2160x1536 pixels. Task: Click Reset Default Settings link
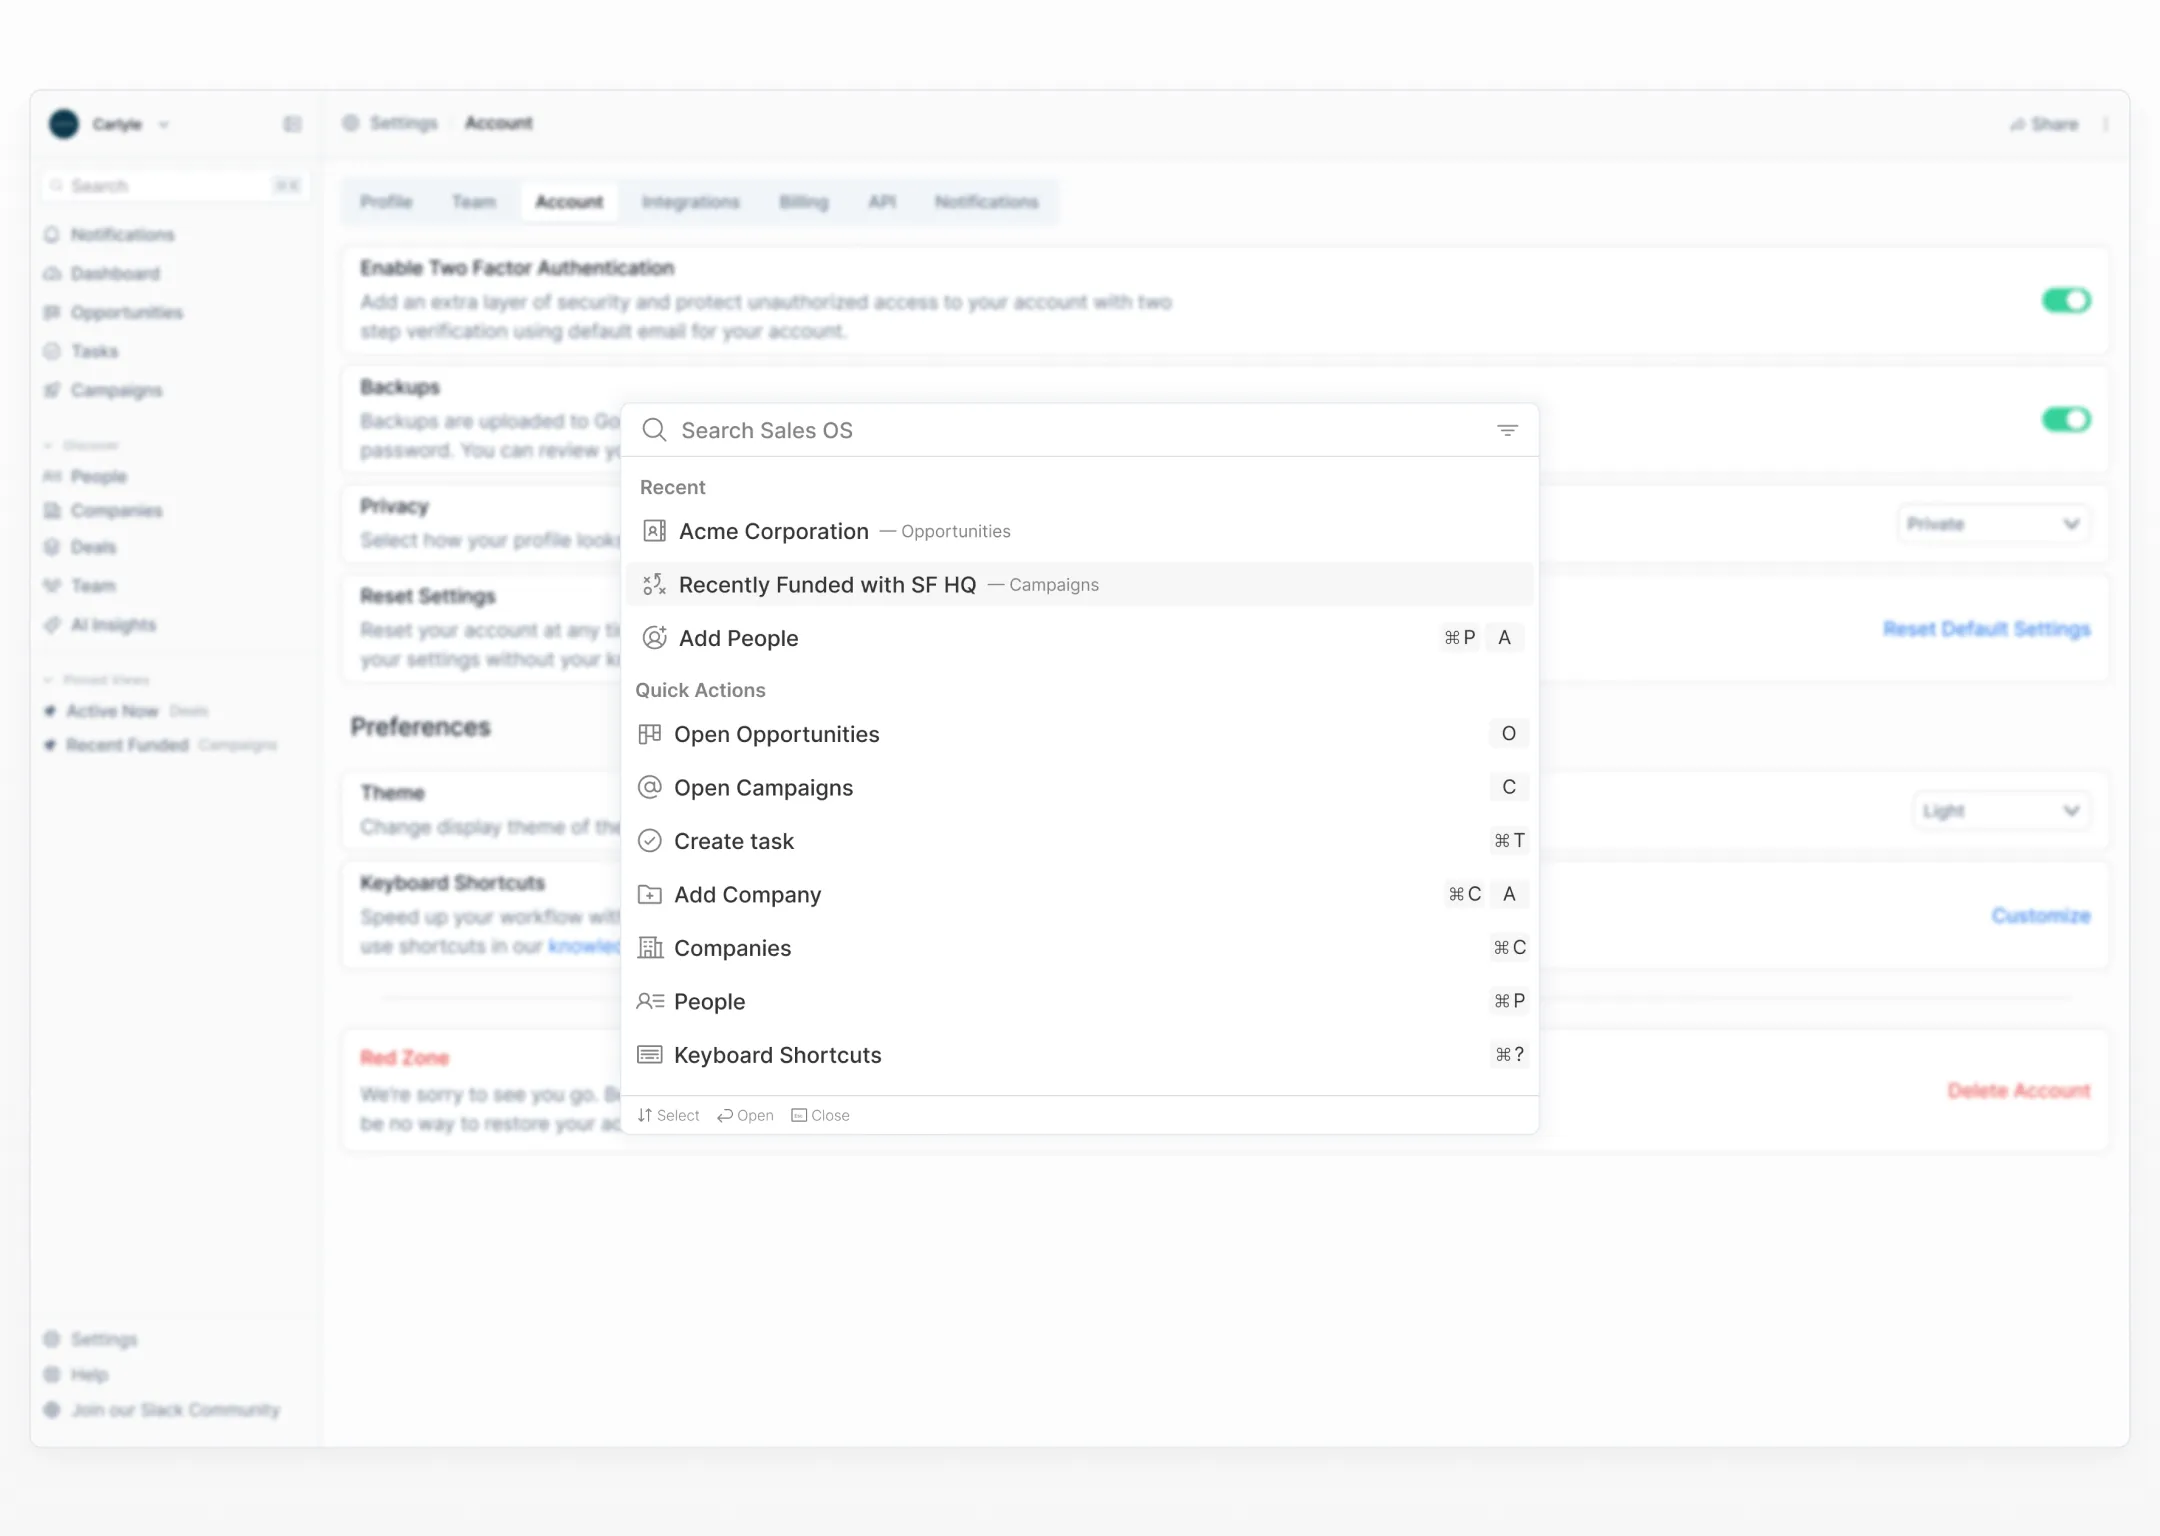point(1987,628)
